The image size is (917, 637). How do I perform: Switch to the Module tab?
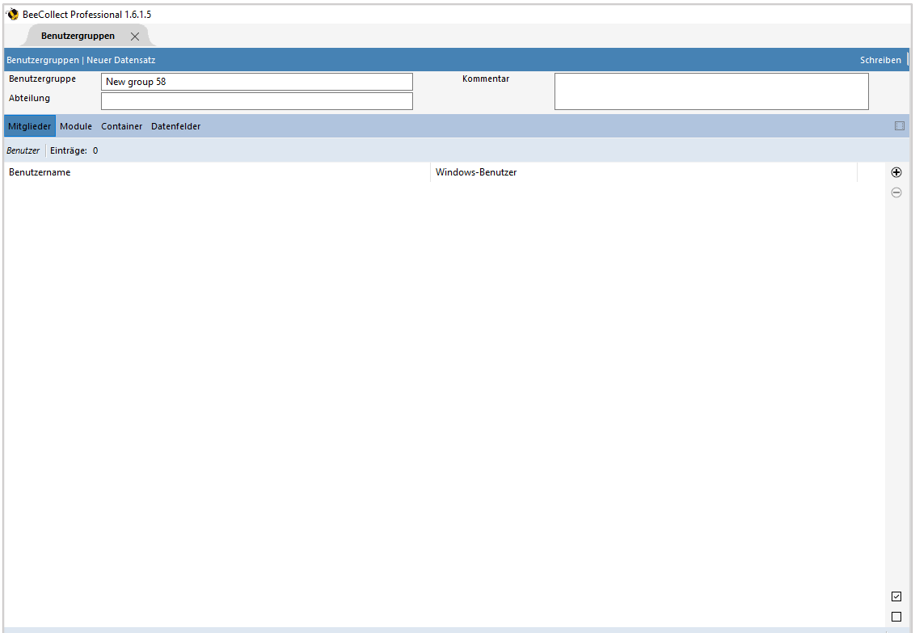coord(75,126)
